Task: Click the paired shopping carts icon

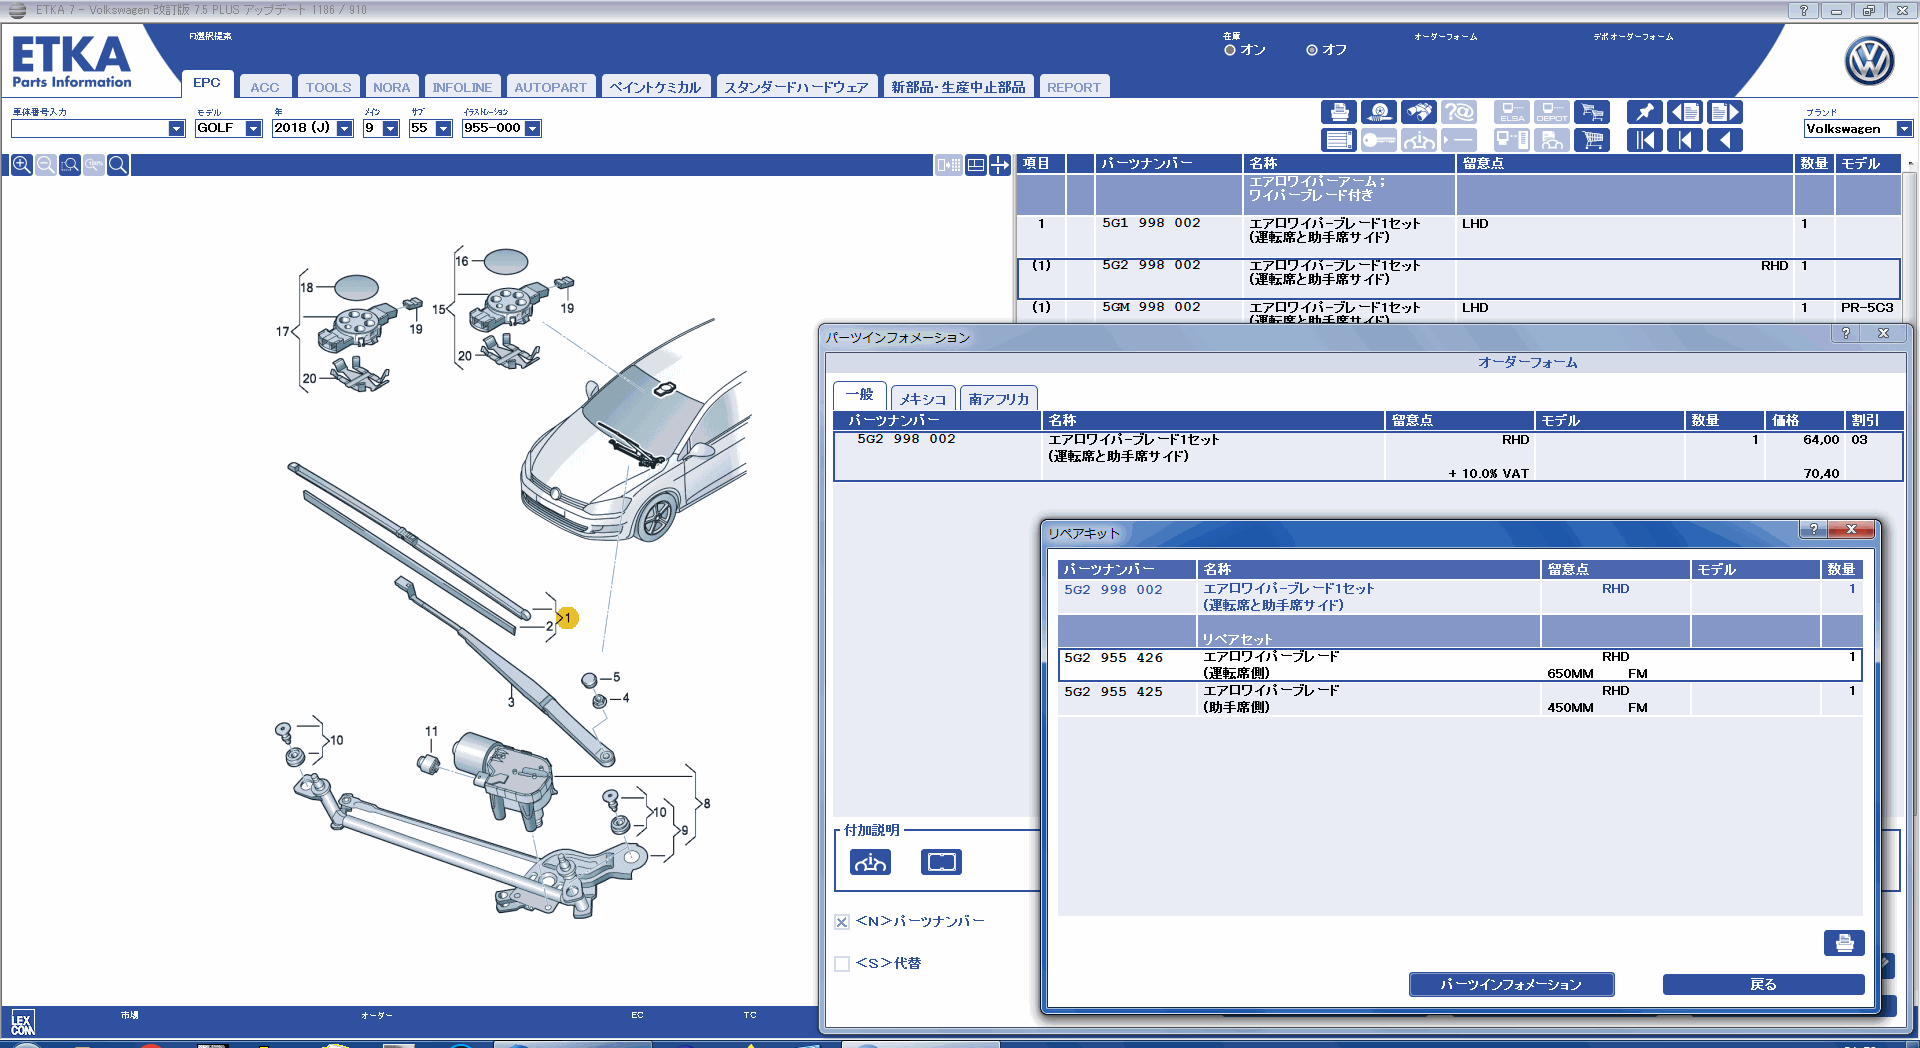Action: pyautogui.click(x=1592, y=112)
